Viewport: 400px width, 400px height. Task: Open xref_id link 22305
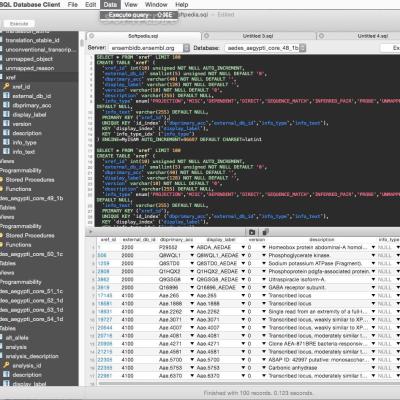click(105, 360)
